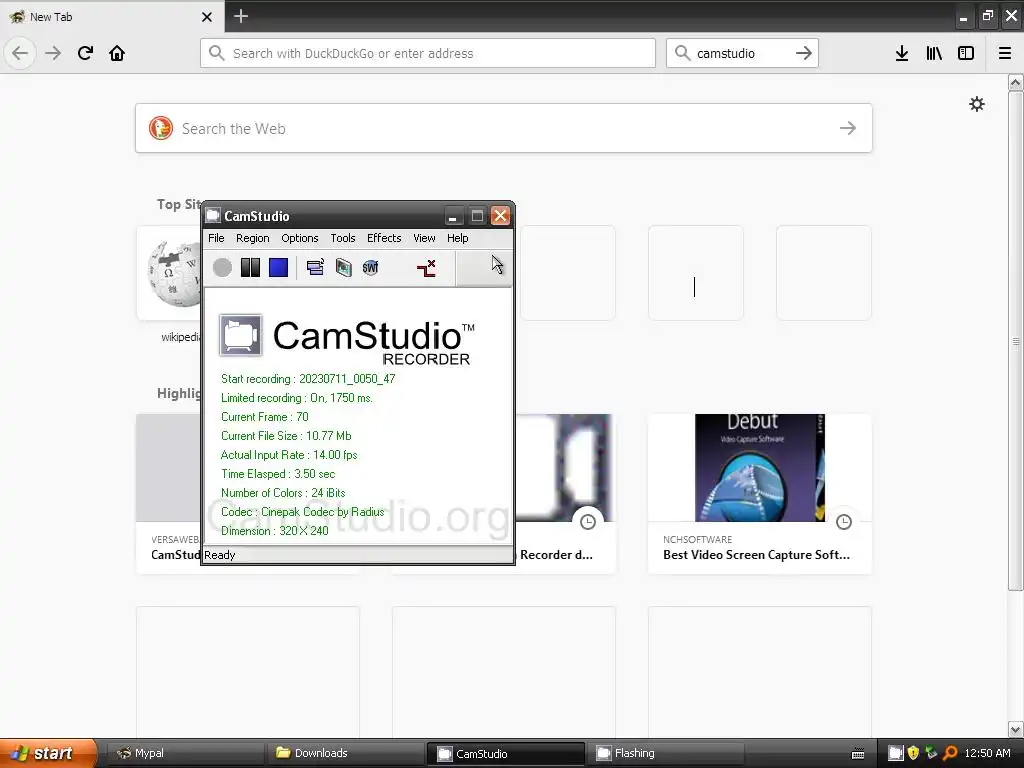The height and width of the screenshot is (768, 1024).
Task: Click the Search the Web field
Action: coord(504,128)
